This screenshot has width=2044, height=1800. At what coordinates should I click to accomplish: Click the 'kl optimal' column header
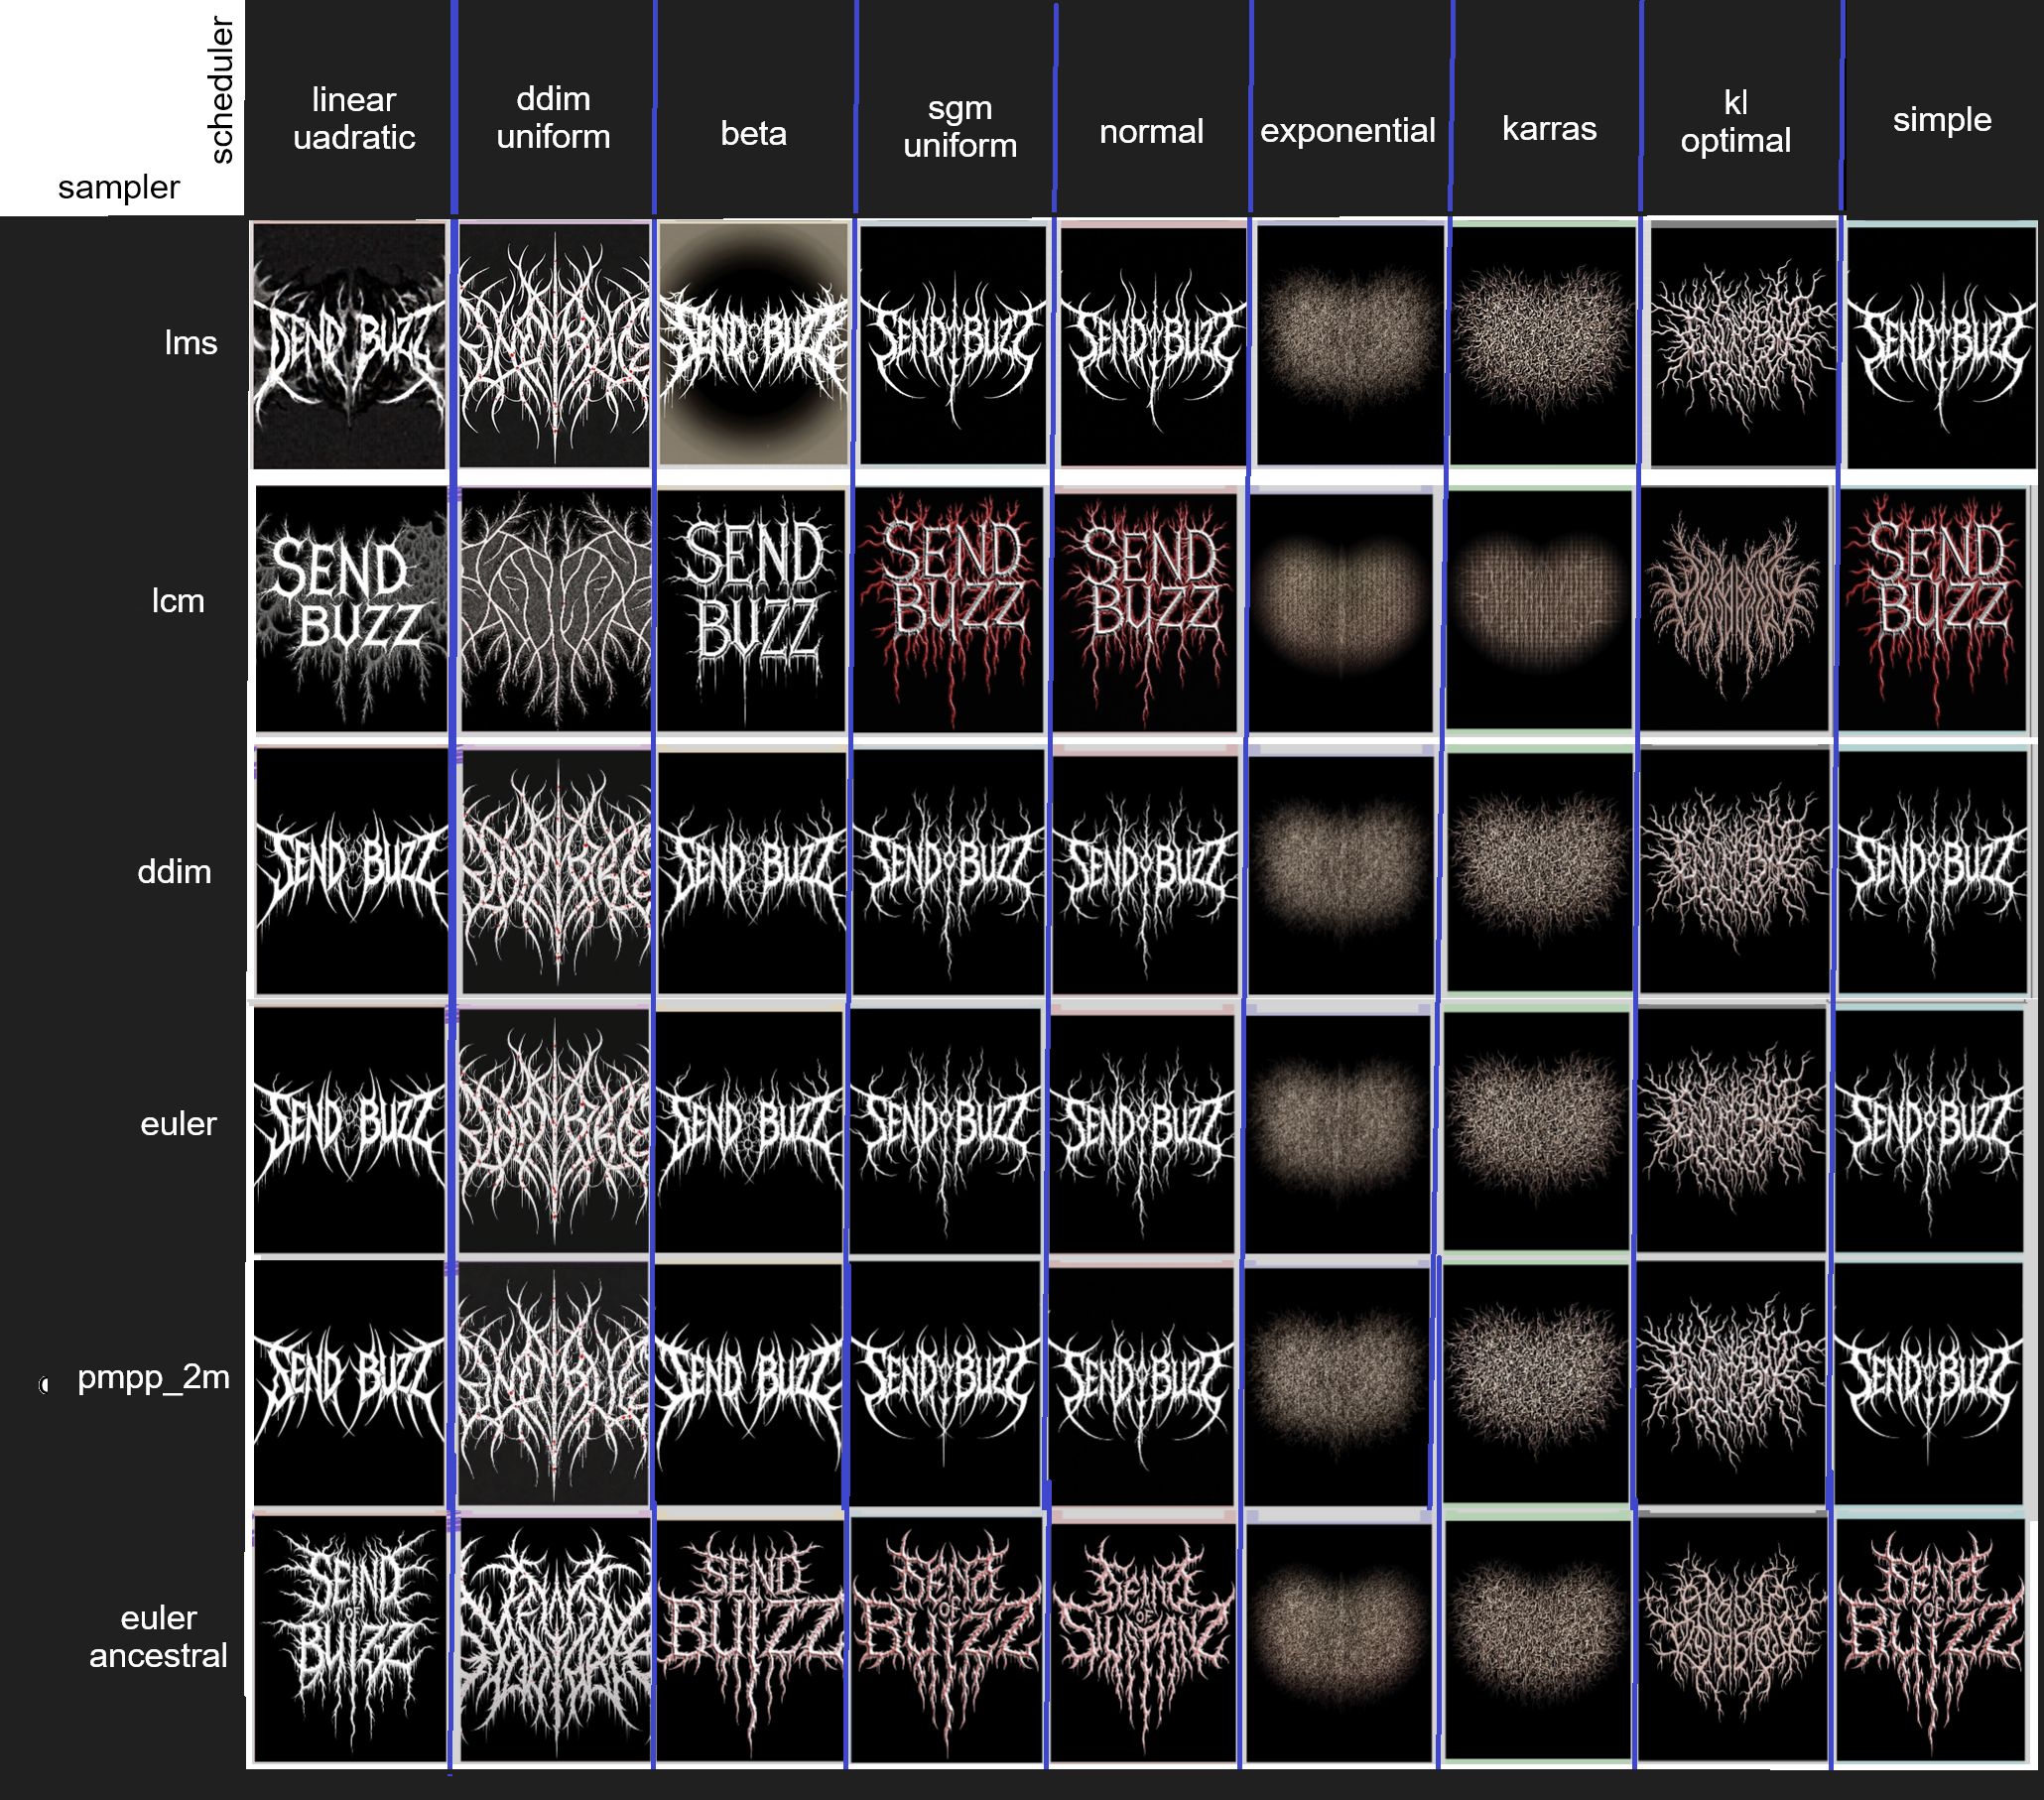tap(1735, 122)
